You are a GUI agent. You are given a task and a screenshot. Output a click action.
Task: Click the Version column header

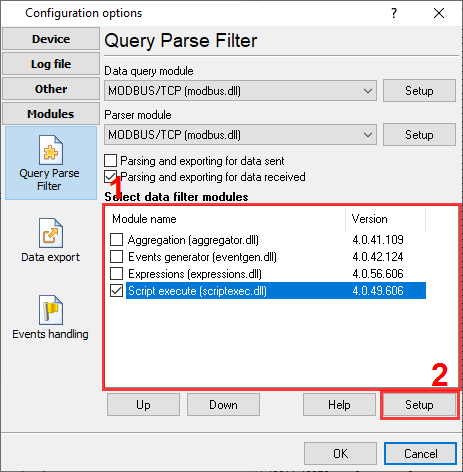[386, 219]
